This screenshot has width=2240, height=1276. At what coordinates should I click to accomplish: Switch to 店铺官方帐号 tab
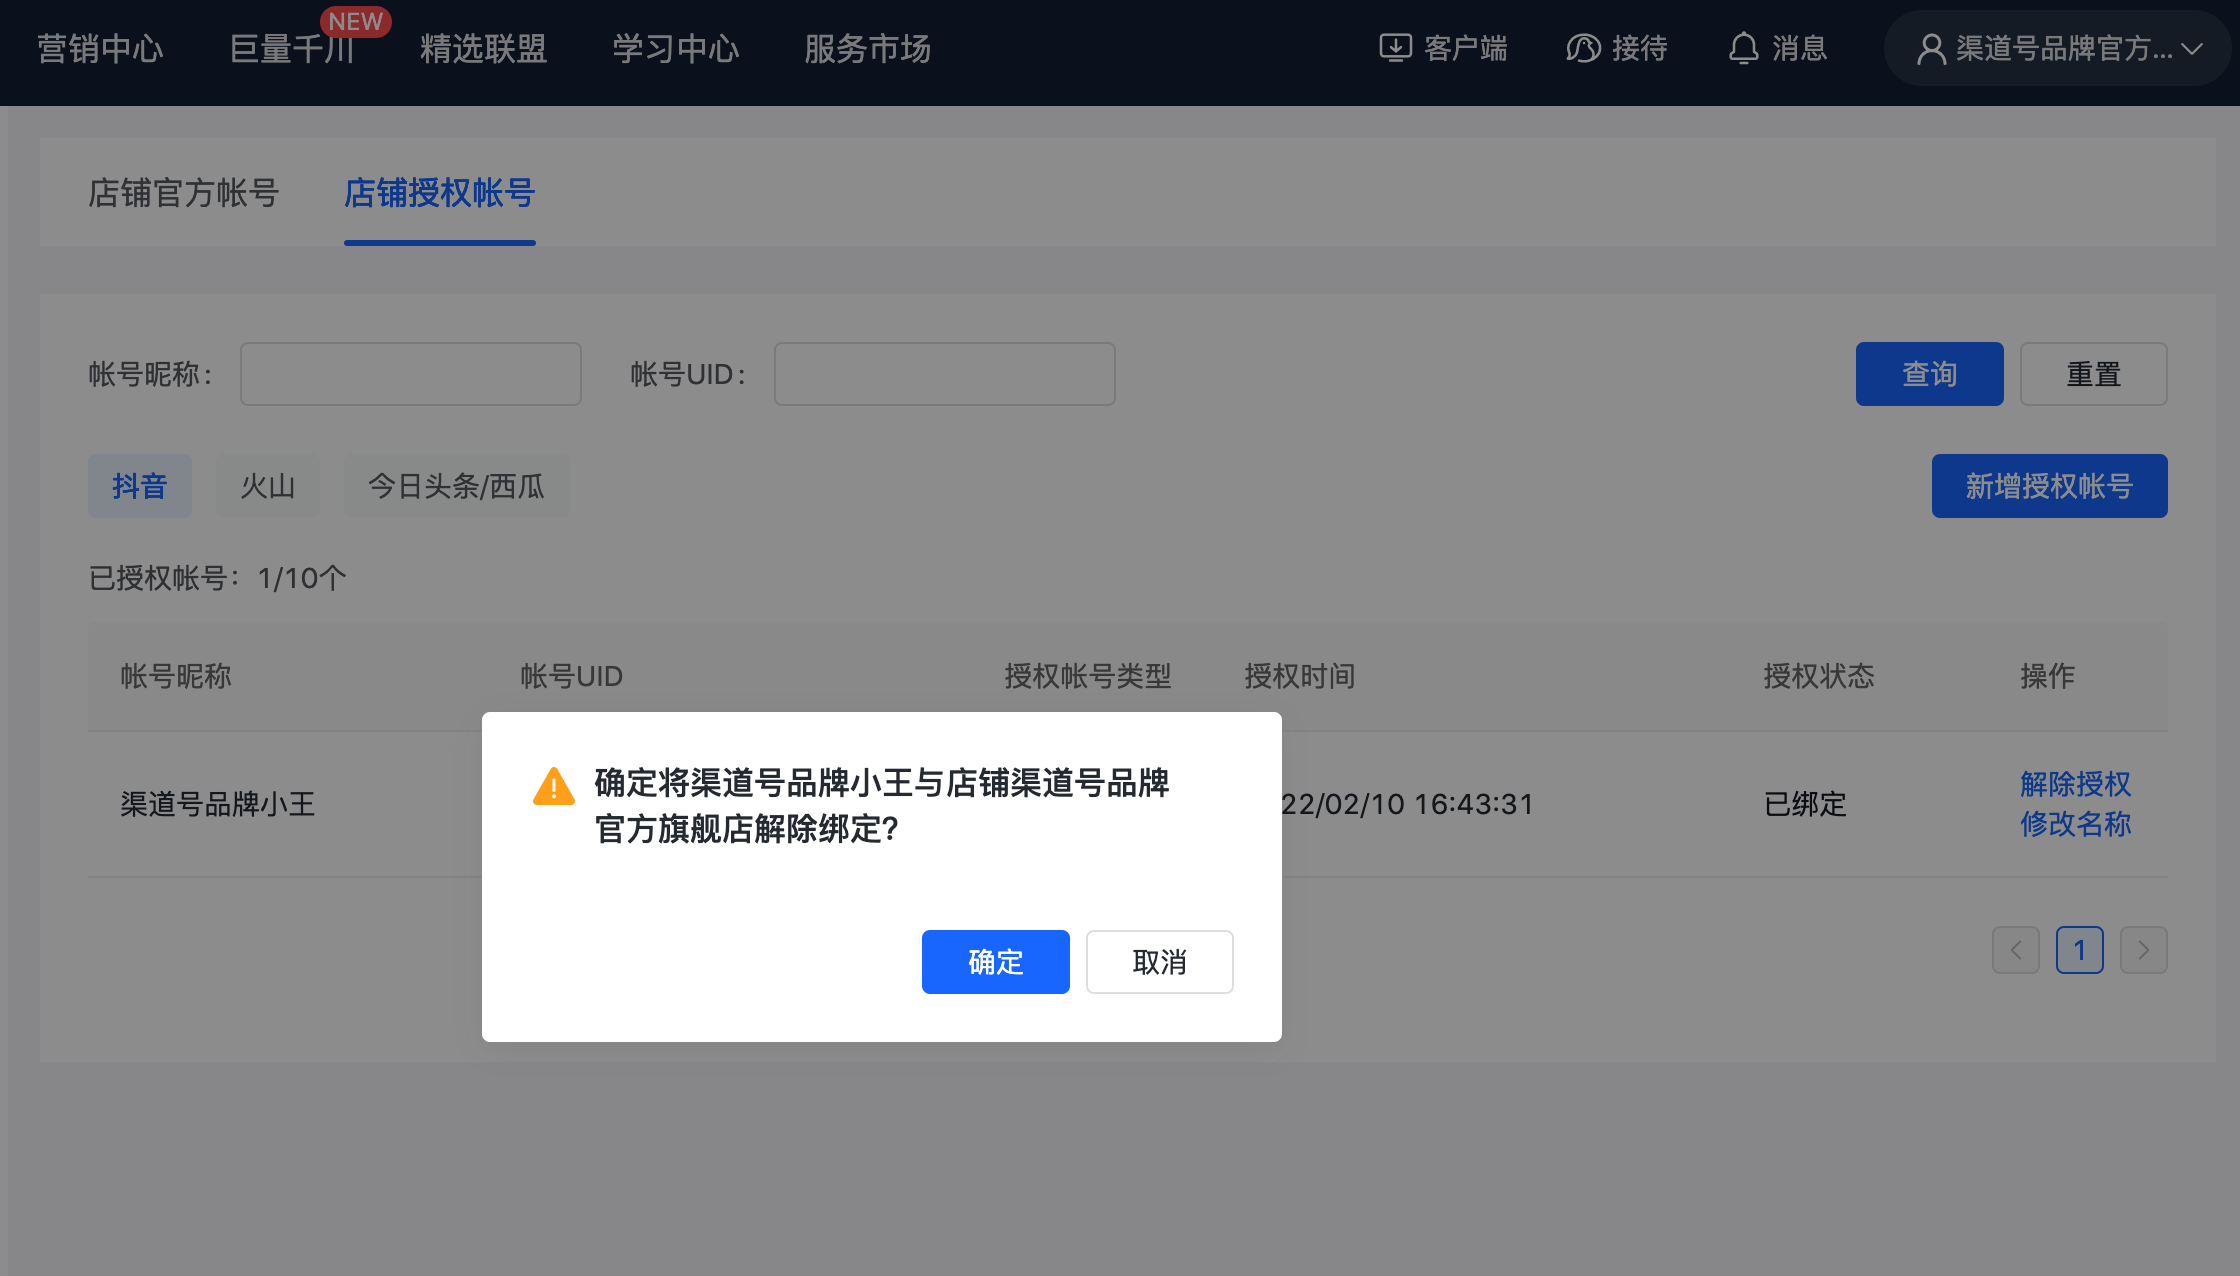tap(183, 193)
